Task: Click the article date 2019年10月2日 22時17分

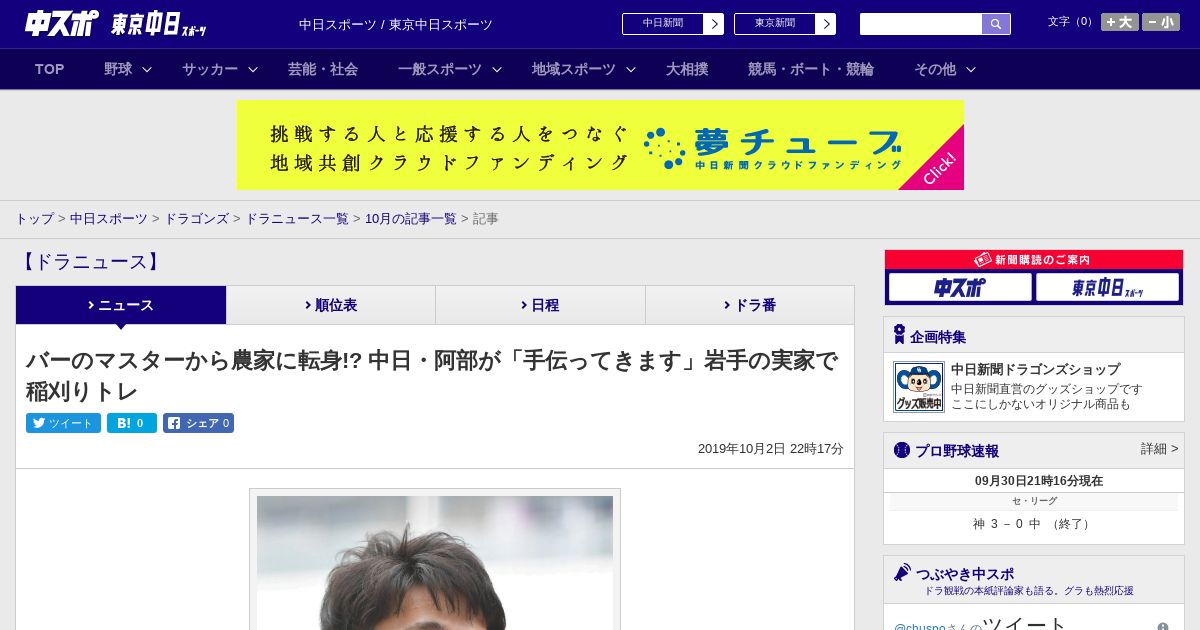Action: 770,449
